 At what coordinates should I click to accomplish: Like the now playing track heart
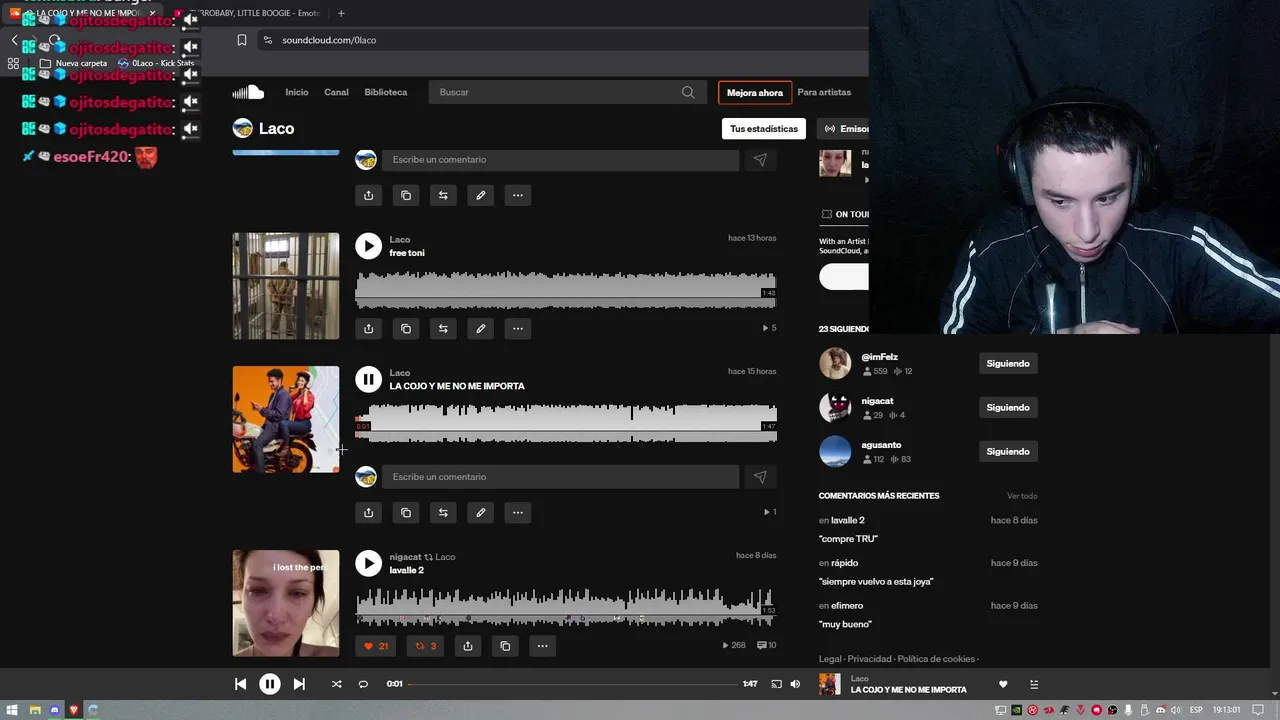(x=1003, y=685)
